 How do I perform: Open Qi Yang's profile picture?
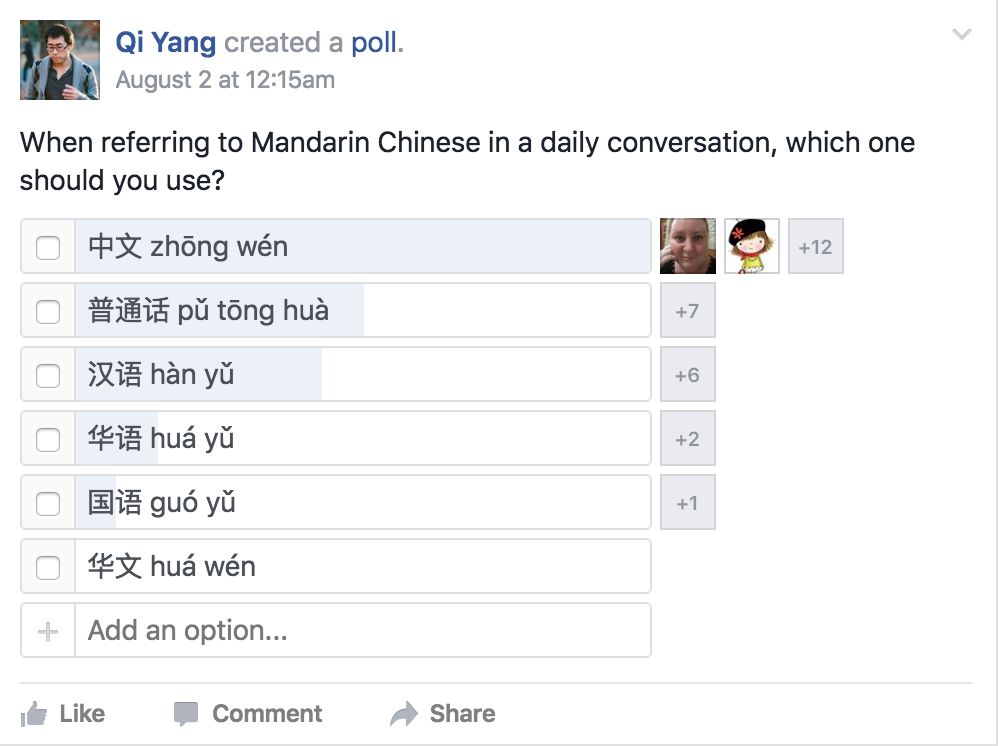pyautogui.click(x=60, y=60)
